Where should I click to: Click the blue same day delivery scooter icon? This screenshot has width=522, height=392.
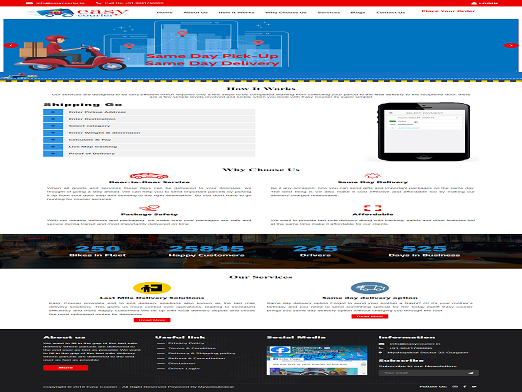pos(370,288)
